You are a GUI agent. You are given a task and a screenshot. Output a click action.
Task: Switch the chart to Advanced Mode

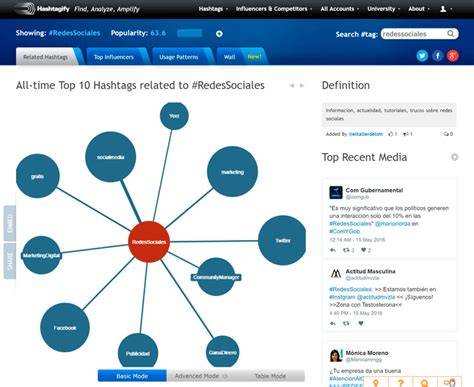tap(201, 376)
